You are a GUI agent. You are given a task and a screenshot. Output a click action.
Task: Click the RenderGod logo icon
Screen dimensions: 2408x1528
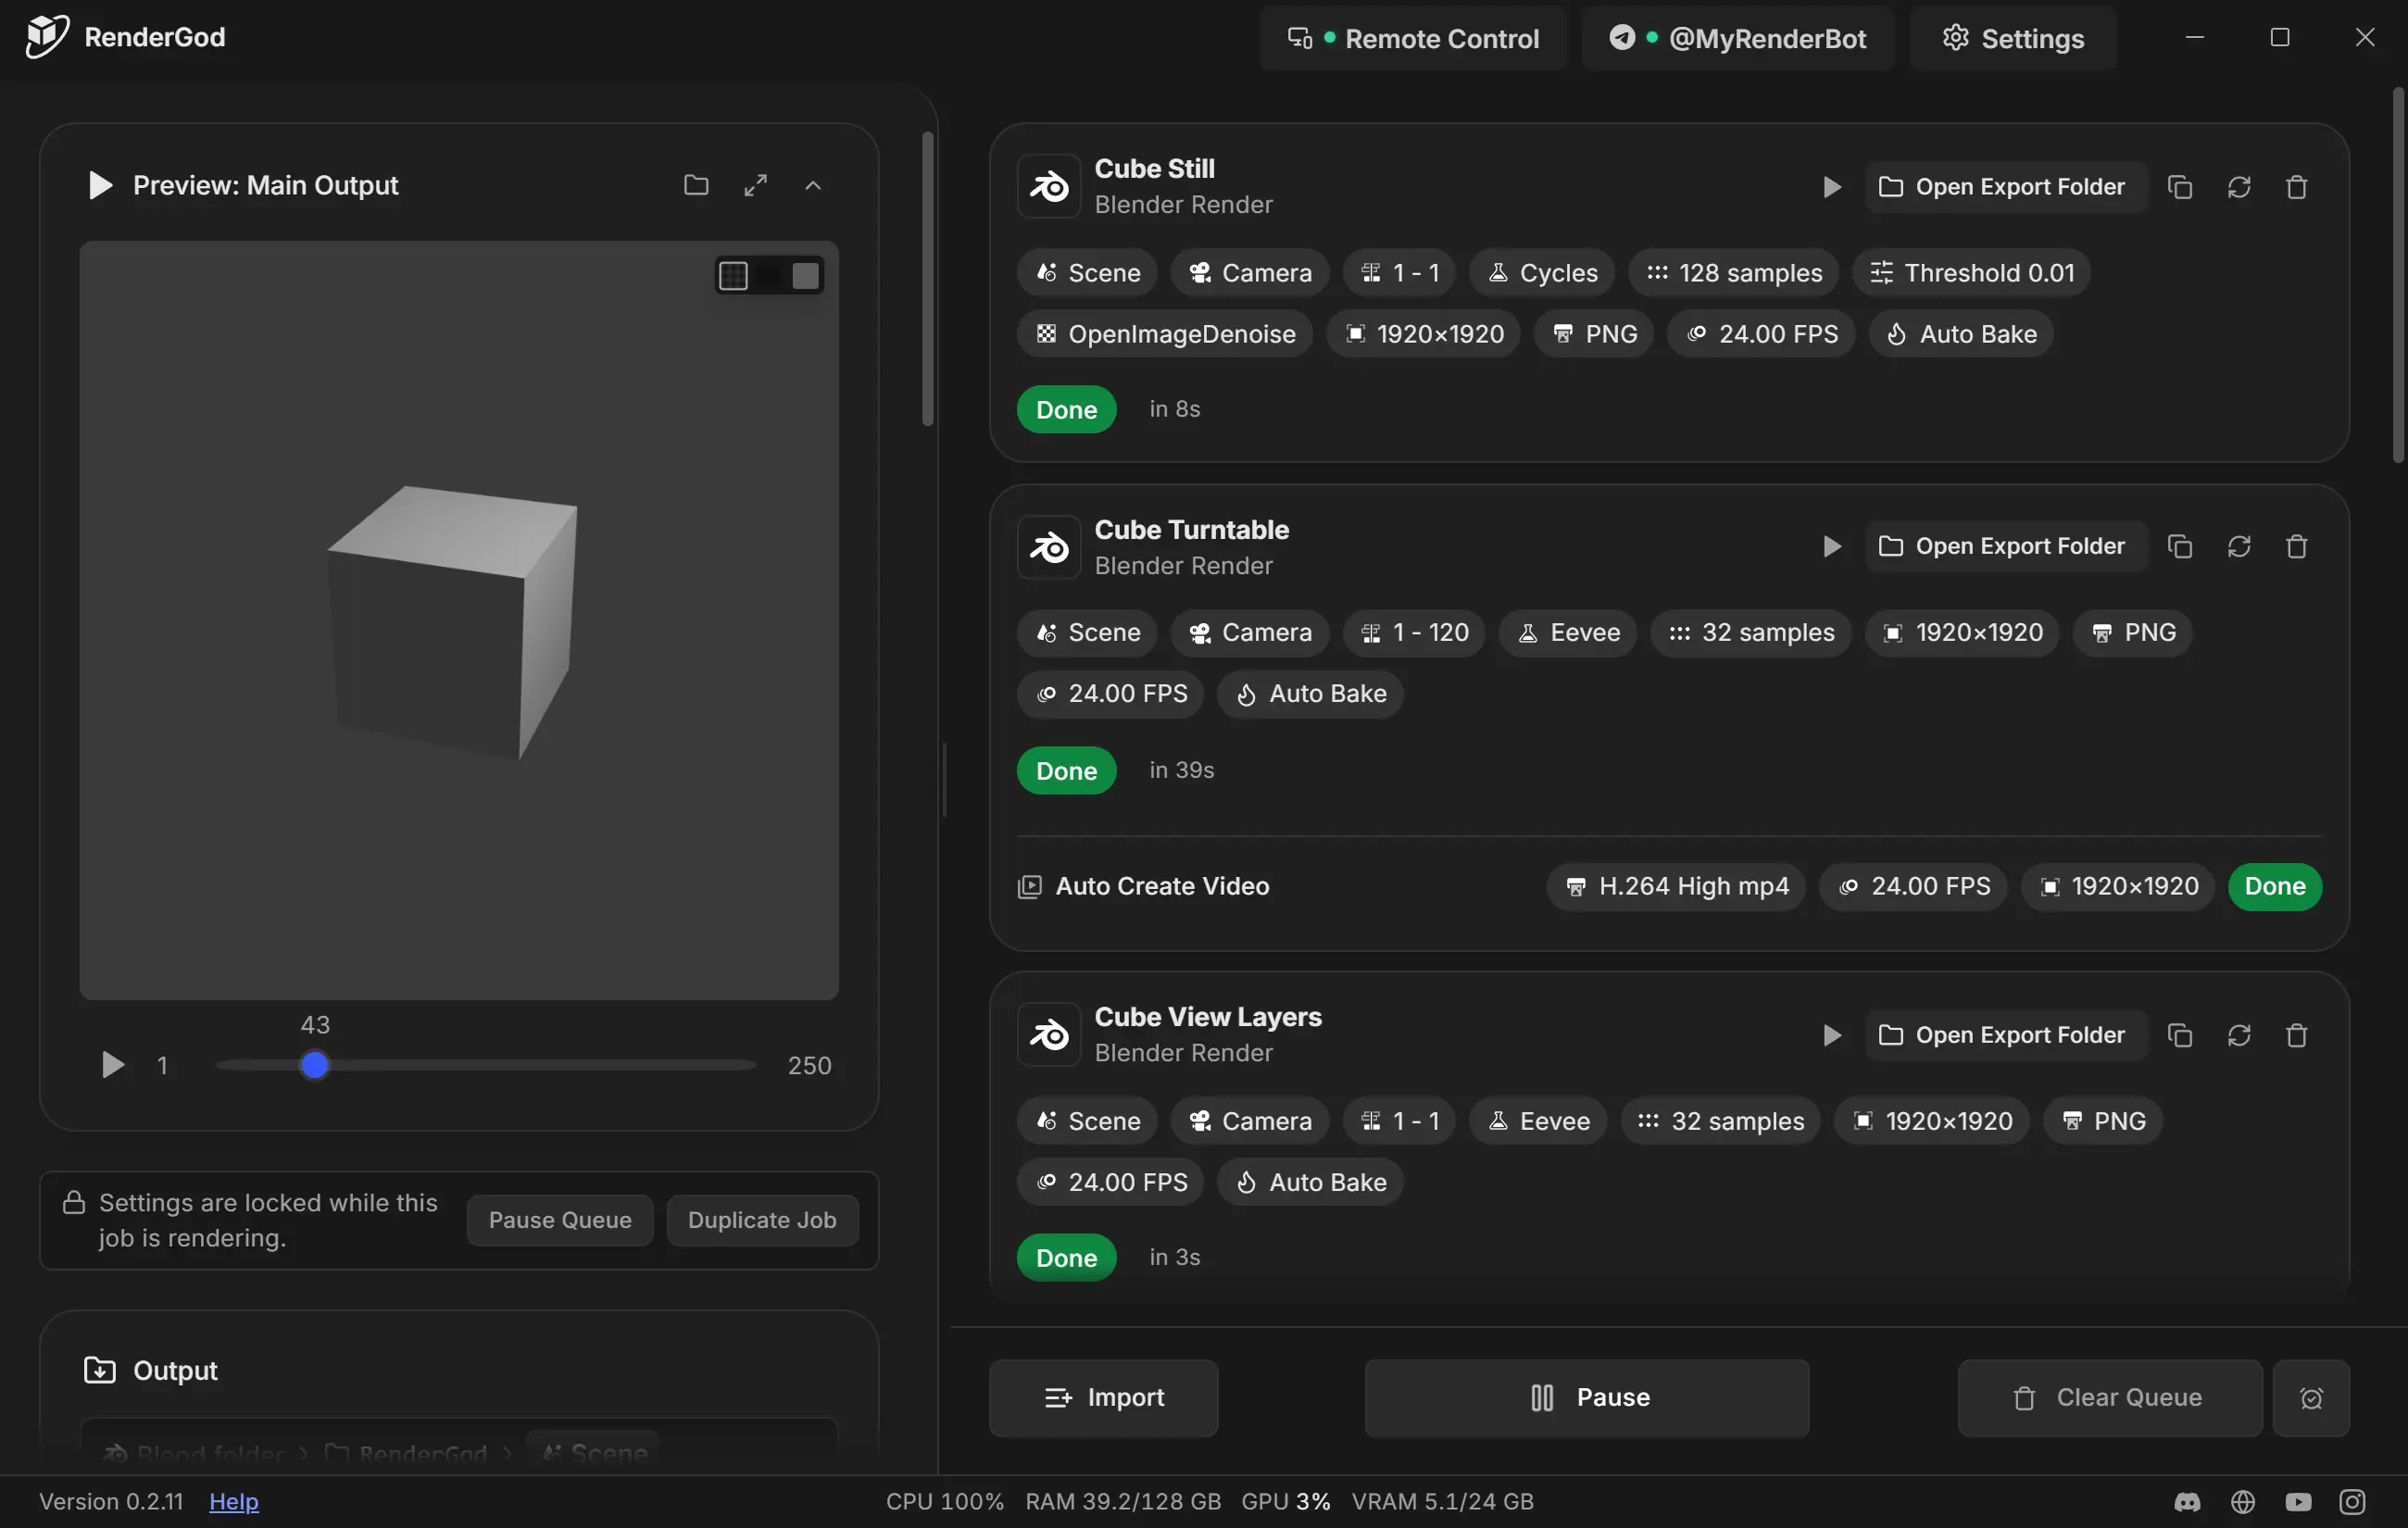click(46, 37)
